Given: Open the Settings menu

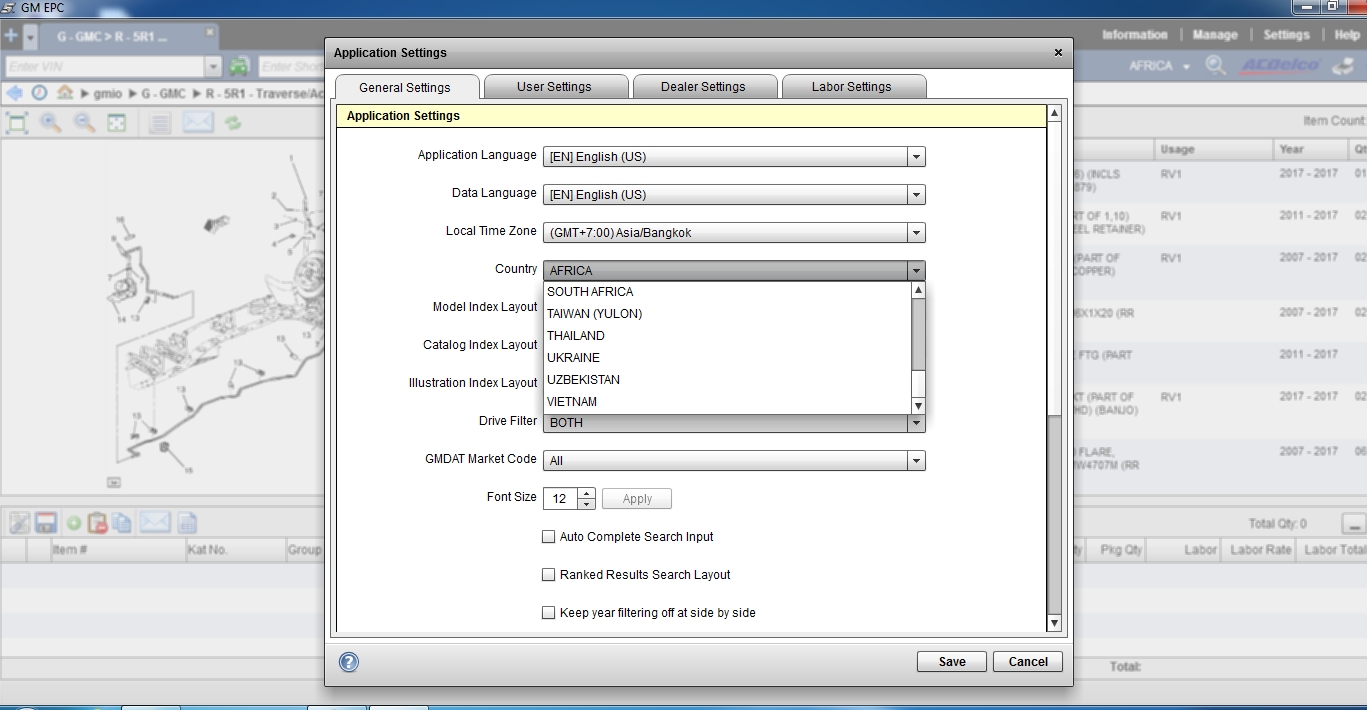Looking at the screenshot, I should tap(1286, 35).
